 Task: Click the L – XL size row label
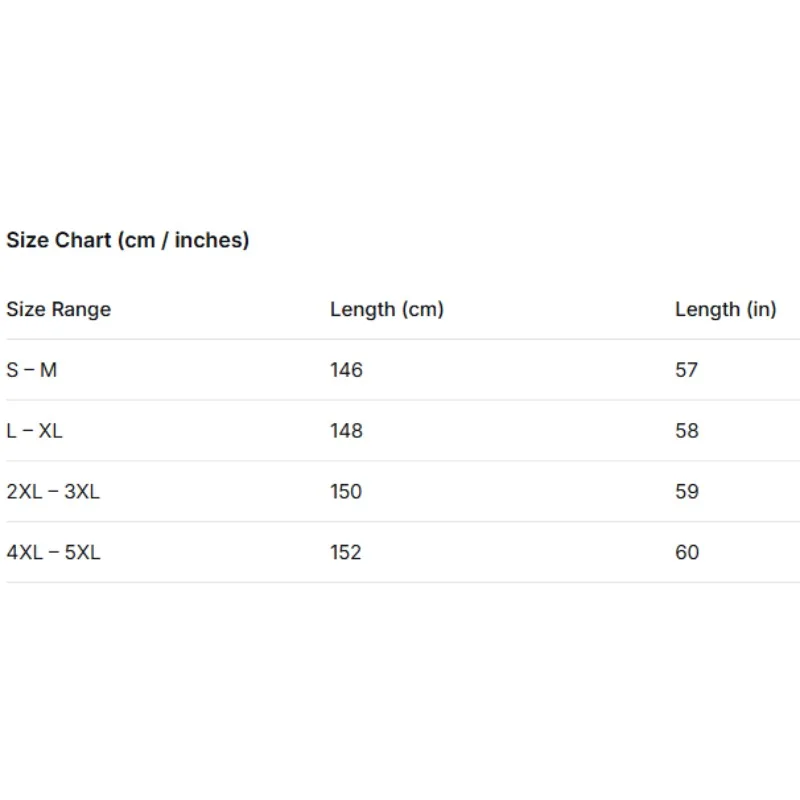tap(34, 431)
